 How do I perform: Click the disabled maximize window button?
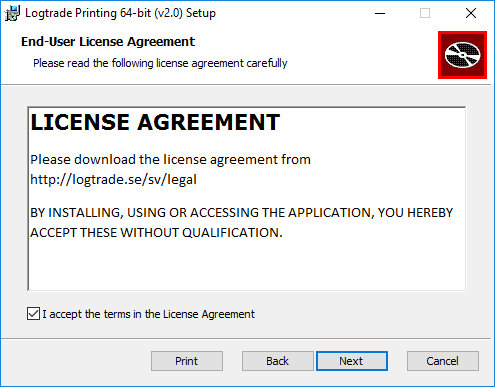coord(425,13)
